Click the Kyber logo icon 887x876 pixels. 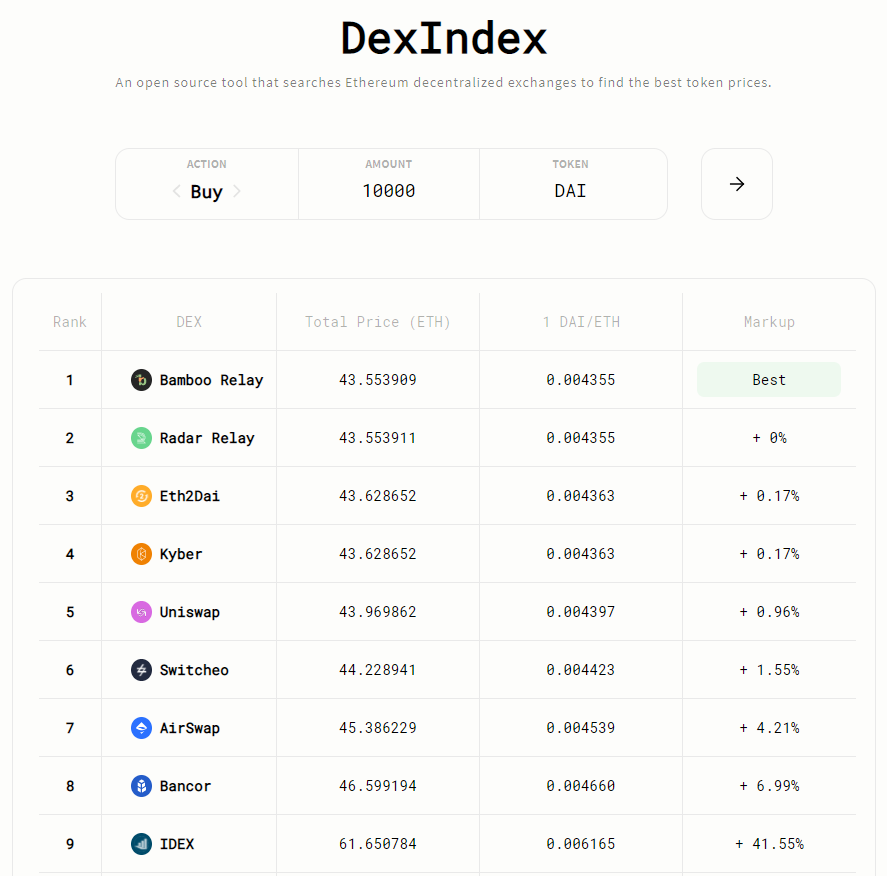click(141, 554)
